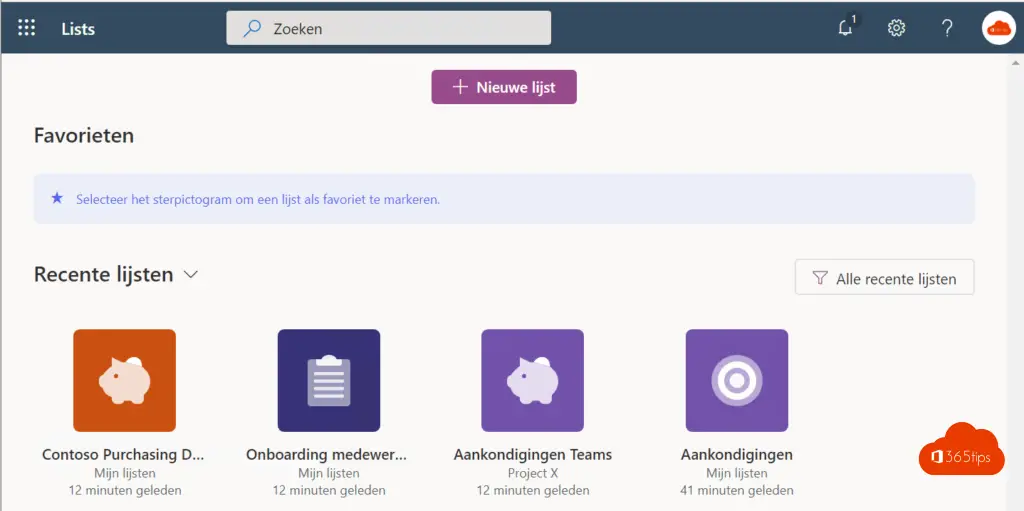The width and height of the screenshot is (1024, 511).
Task: Click Mijn lijsten under Contoso Purchasing
Action: point(124,473)
